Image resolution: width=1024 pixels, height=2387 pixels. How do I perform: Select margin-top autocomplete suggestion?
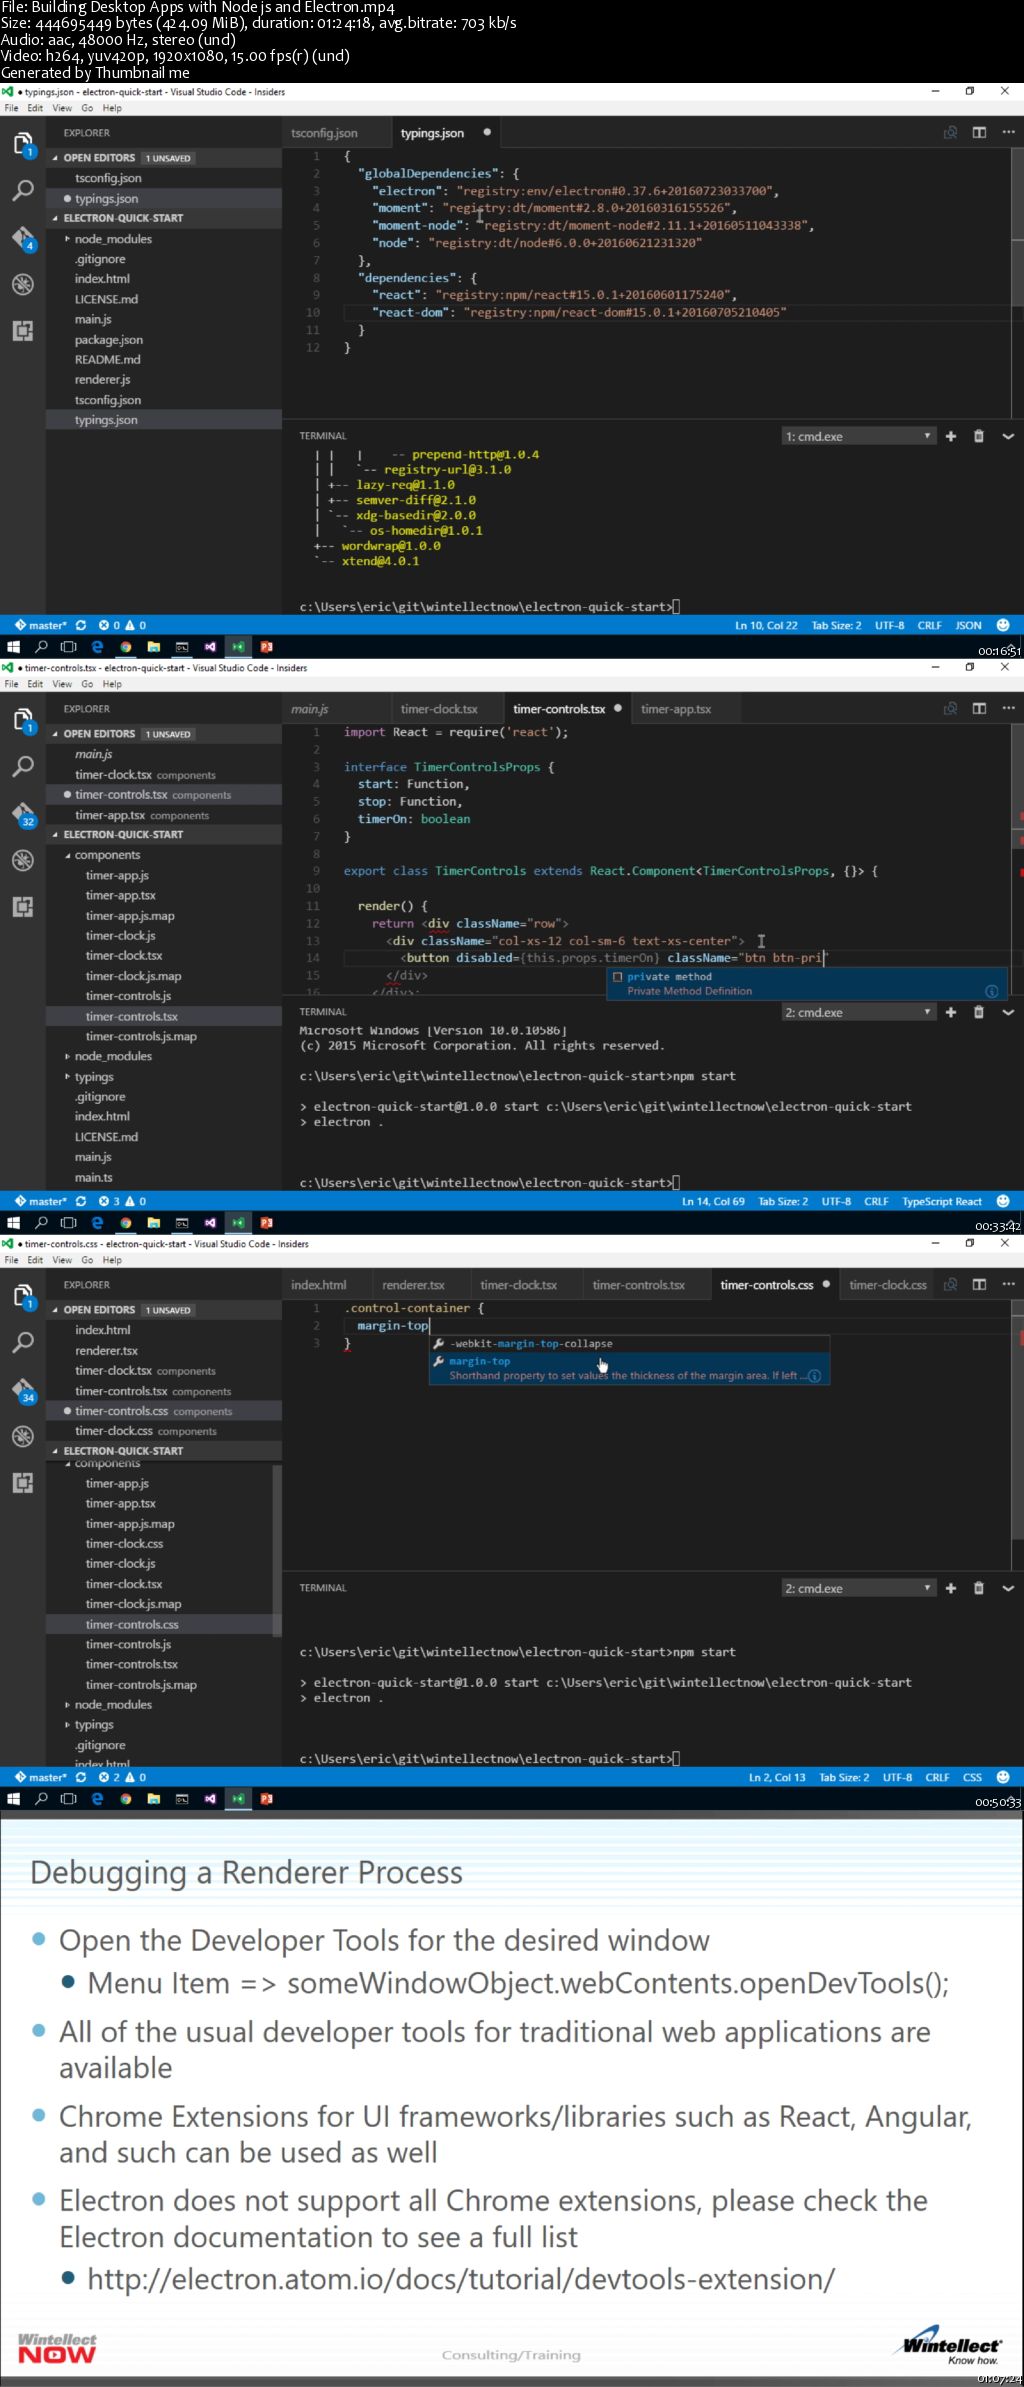(629, 1368)
